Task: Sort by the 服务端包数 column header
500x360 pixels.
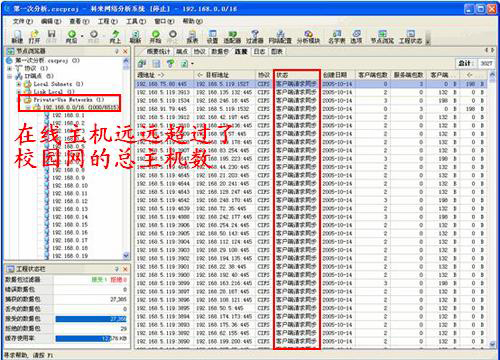Action: click(408, 75)
